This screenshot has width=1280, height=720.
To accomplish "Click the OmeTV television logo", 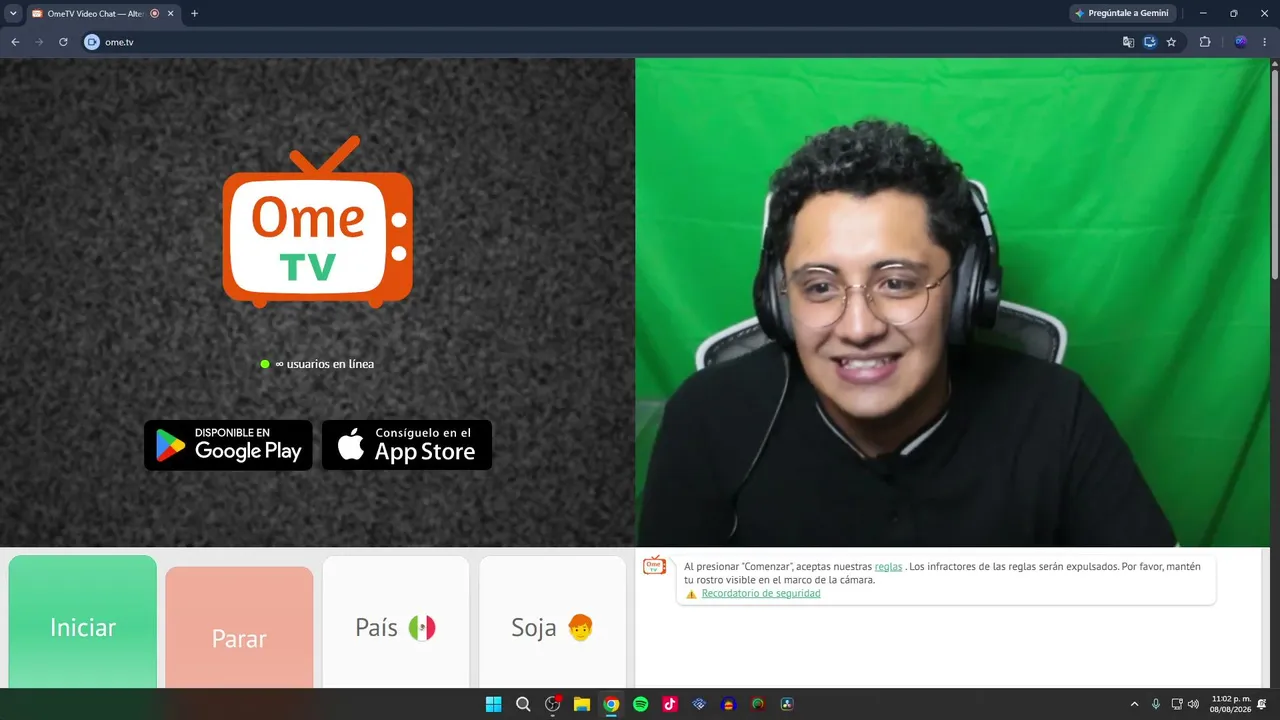I will pyautogui.click(x=317, y=222).
